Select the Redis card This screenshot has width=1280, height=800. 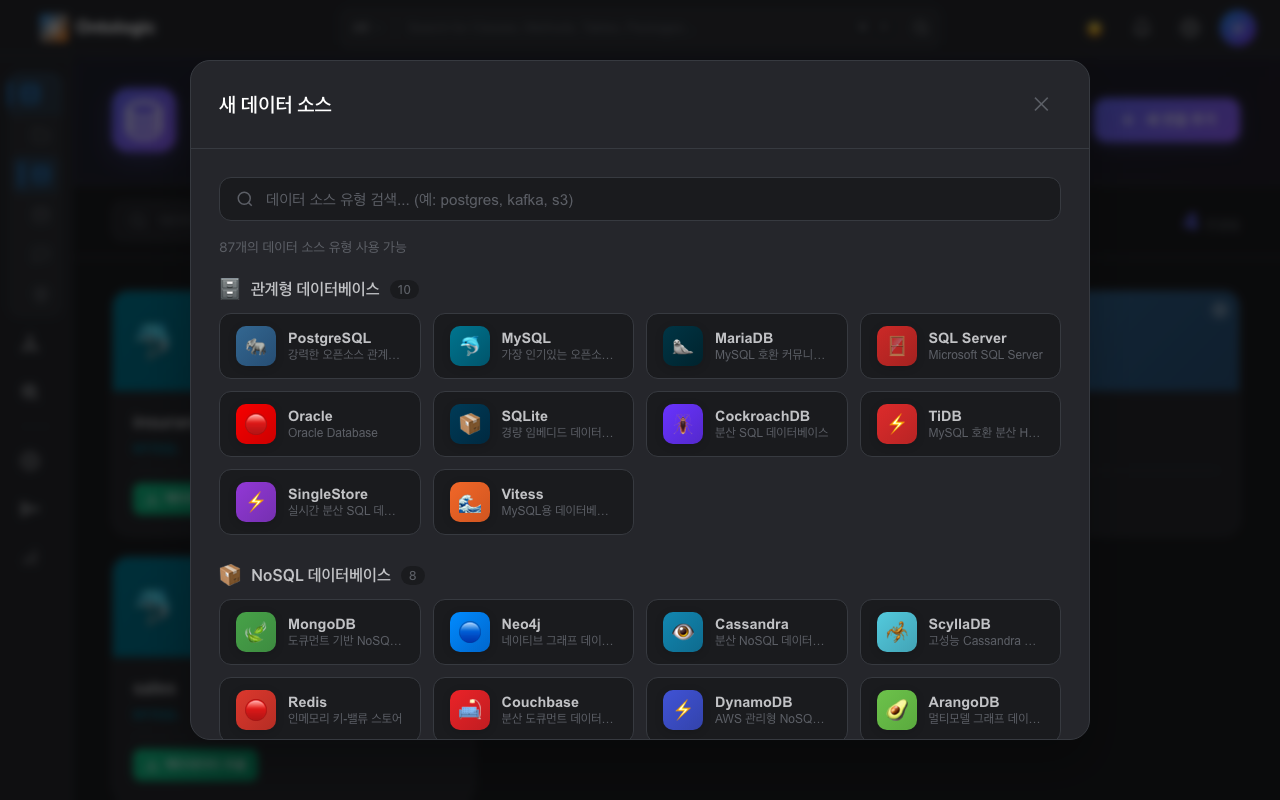click(320, 709)
